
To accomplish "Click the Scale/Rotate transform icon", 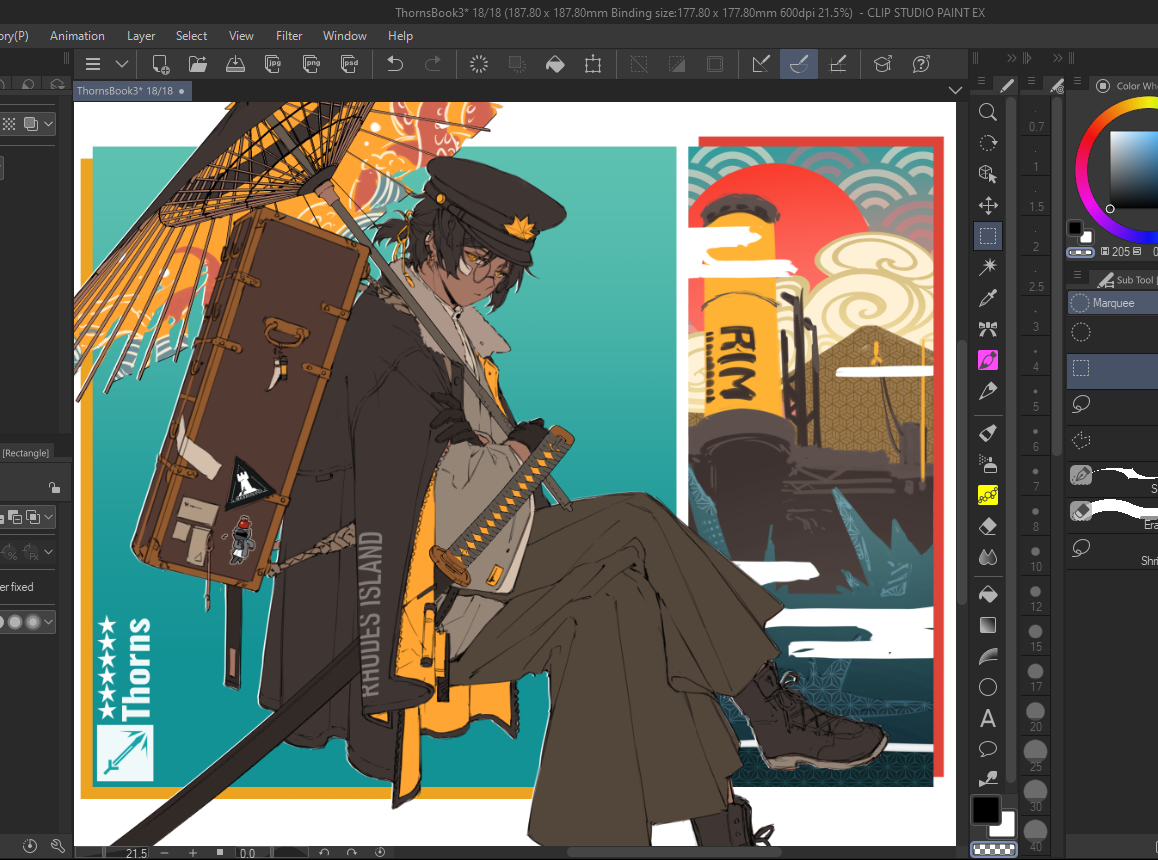I will pyautogui.click(x=593, y=64).
